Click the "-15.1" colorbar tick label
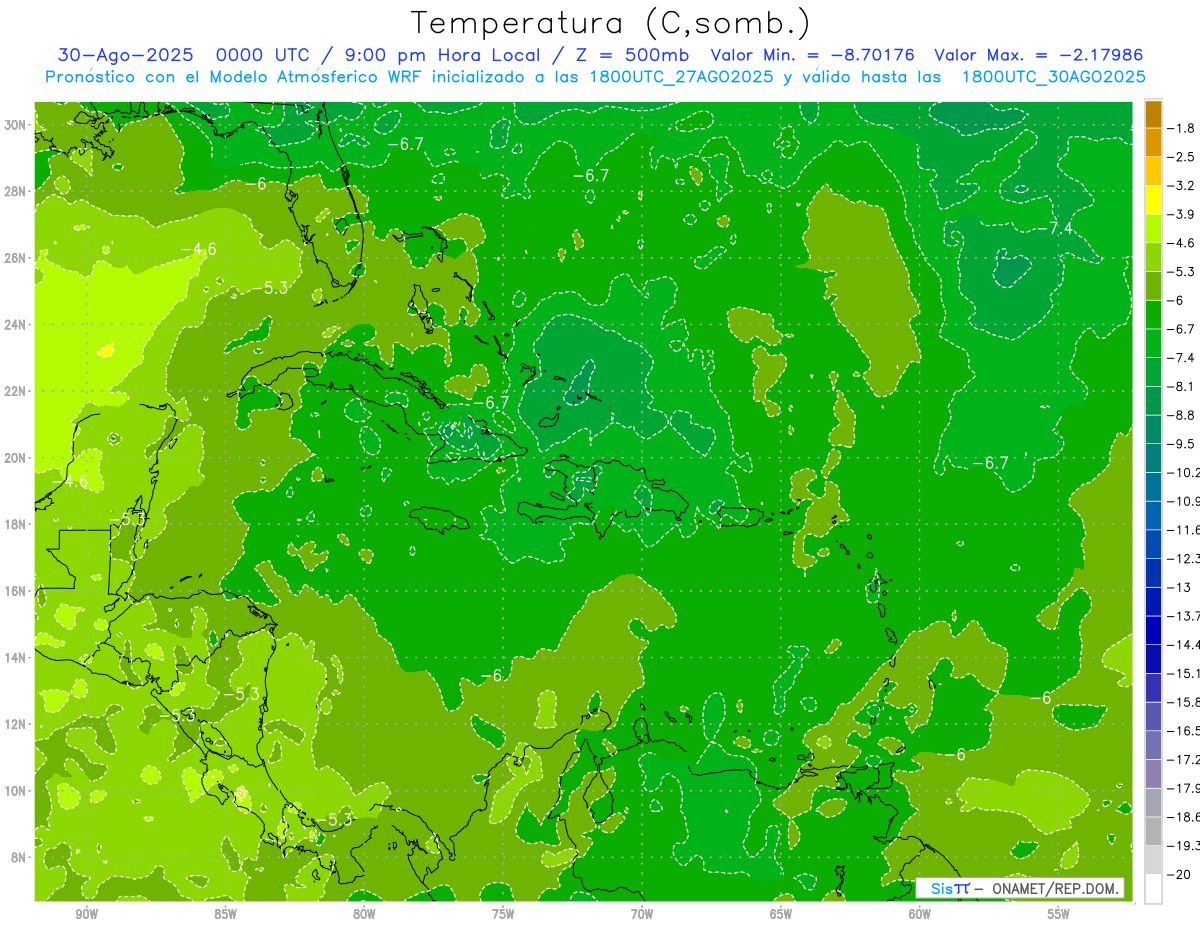 pyautogui.click(x=1183, y=673)
